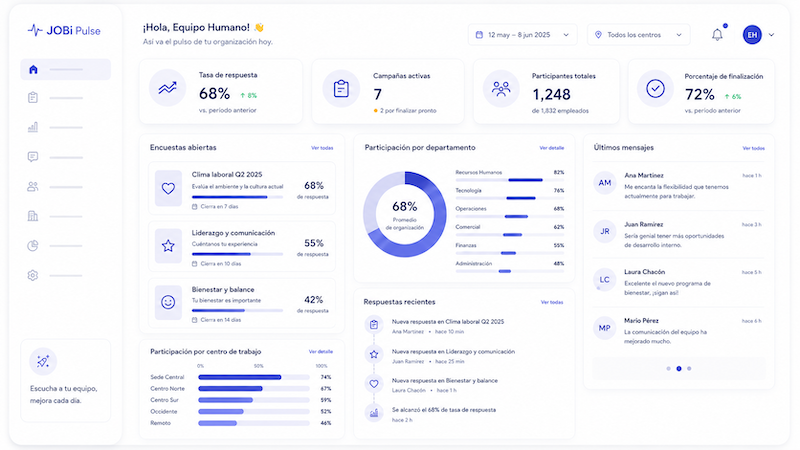Click the 1,248 participantes totales value
The height and width of the screenshot is (450, 800).
(552, 94)
